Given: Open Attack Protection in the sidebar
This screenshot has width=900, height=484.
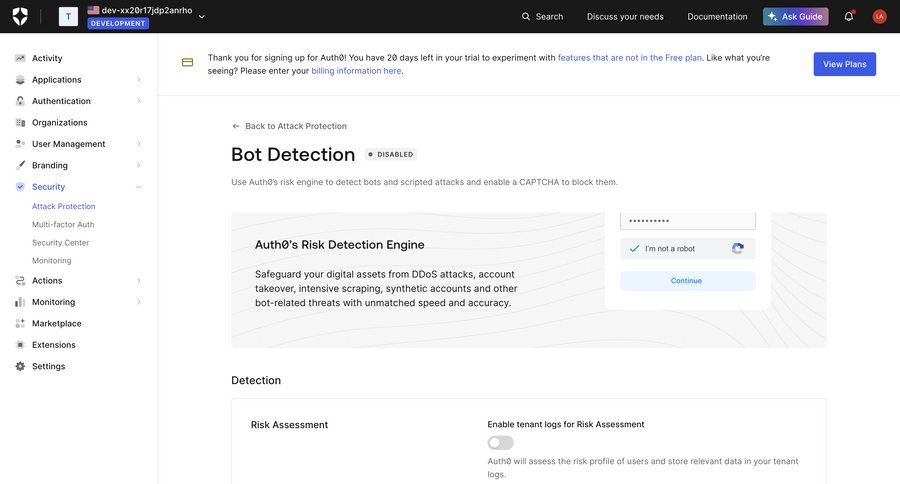Looking at the screenshot, I should pyautogui.click(x=64, y=206).
